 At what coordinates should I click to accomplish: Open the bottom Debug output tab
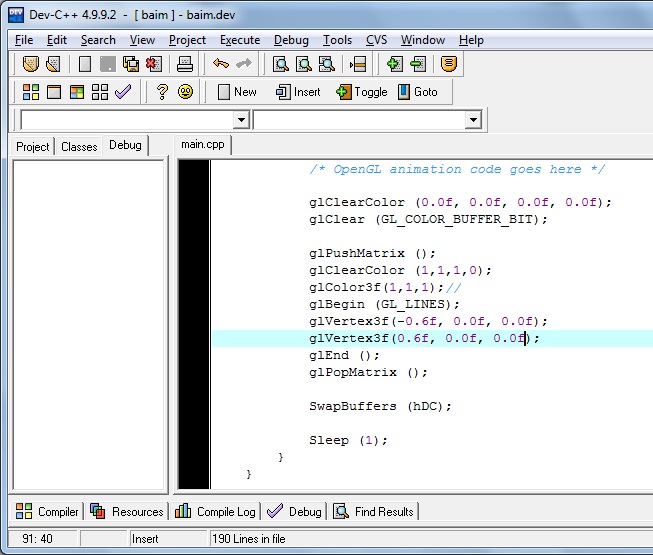[294, 511]
